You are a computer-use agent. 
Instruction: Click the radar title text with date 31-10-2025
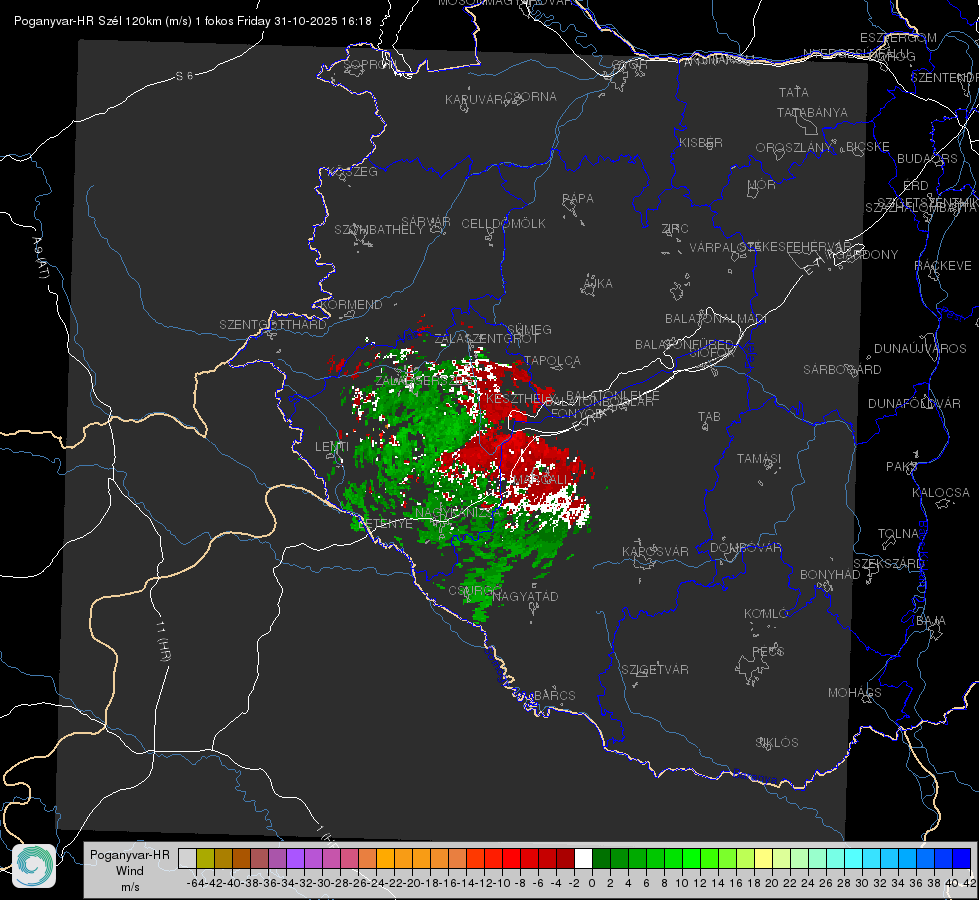tap(193, 21)
